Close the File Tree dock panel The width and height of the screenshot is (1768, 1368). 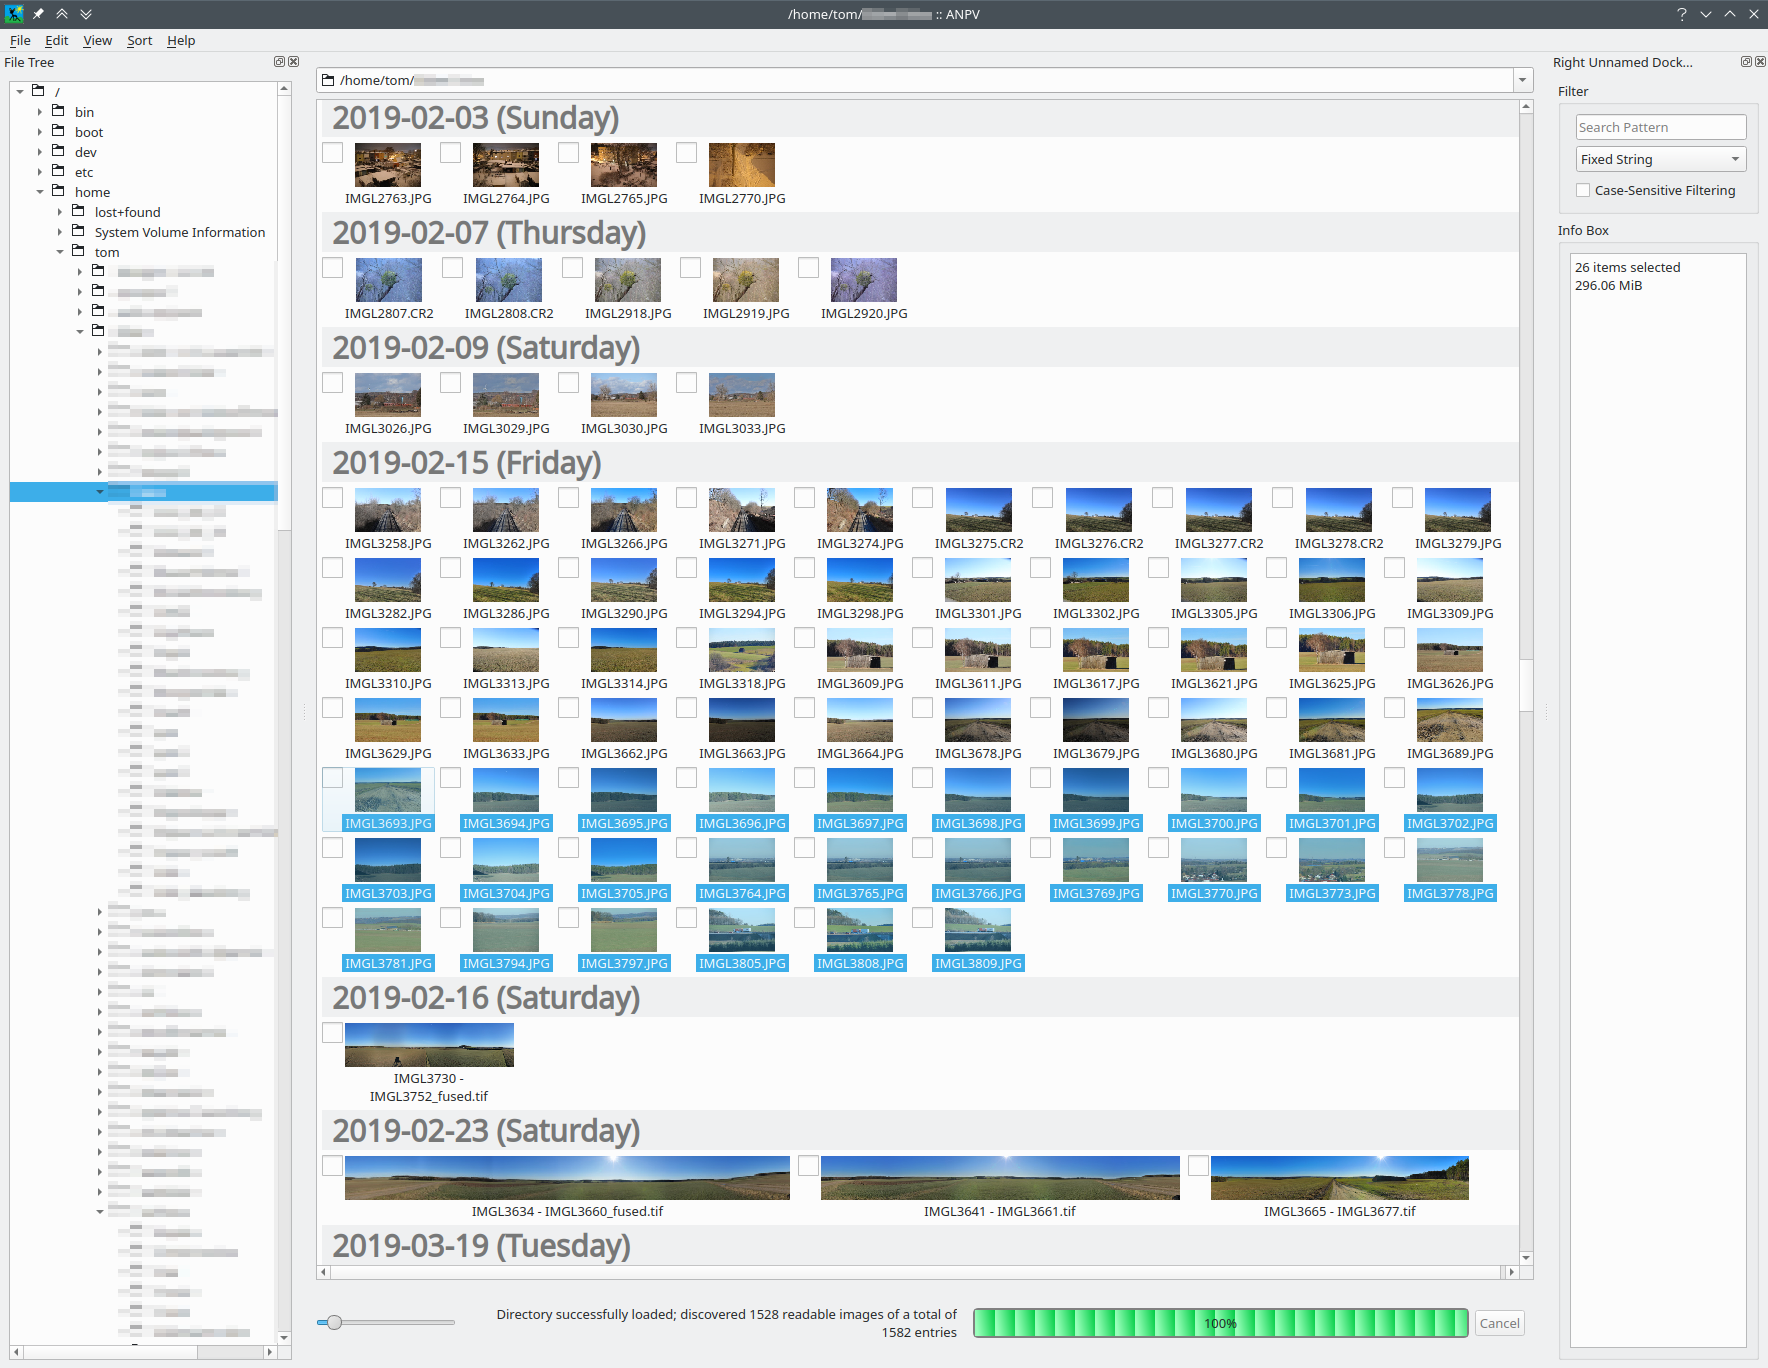click(x=294, y=62)
